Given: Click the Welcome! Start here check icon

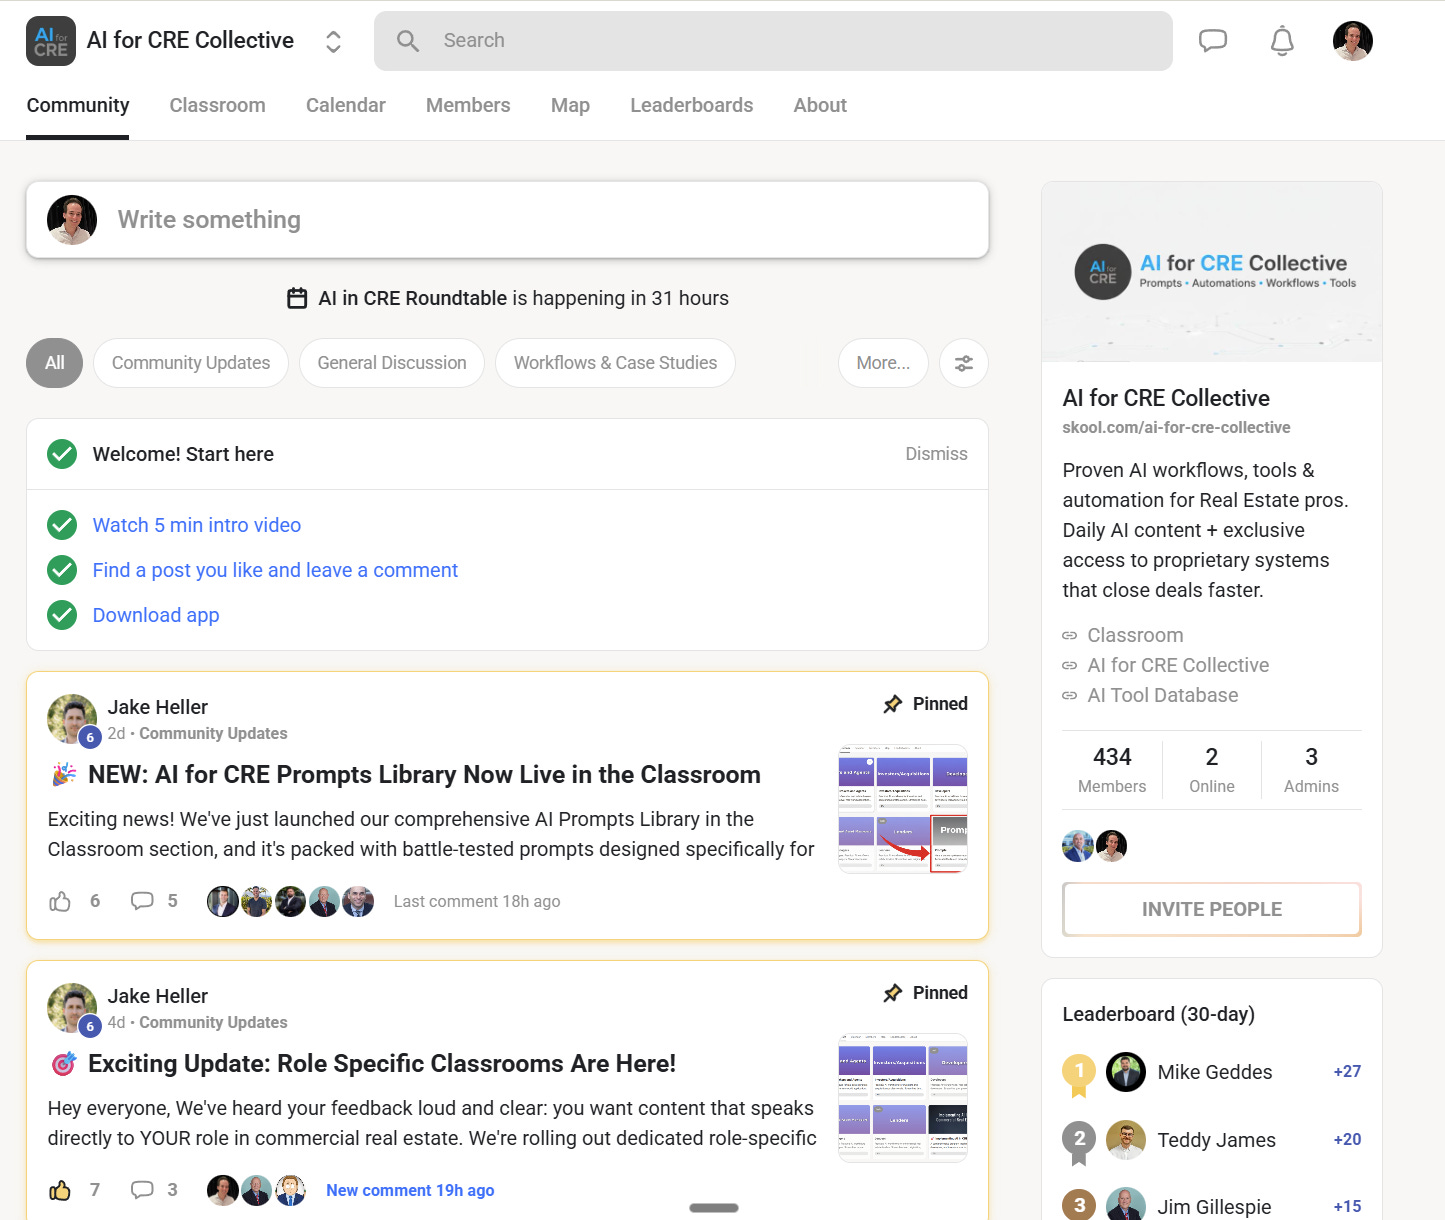Looking at the screenshot, I should pyautogui.click(x=62, y=454).
